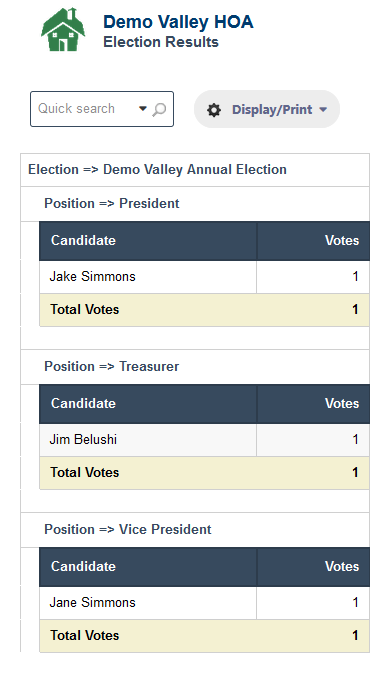Open the Display/Print button menu
Image resolution: width=392 pixels, height=675 pixels.
[x=267, y=109]
